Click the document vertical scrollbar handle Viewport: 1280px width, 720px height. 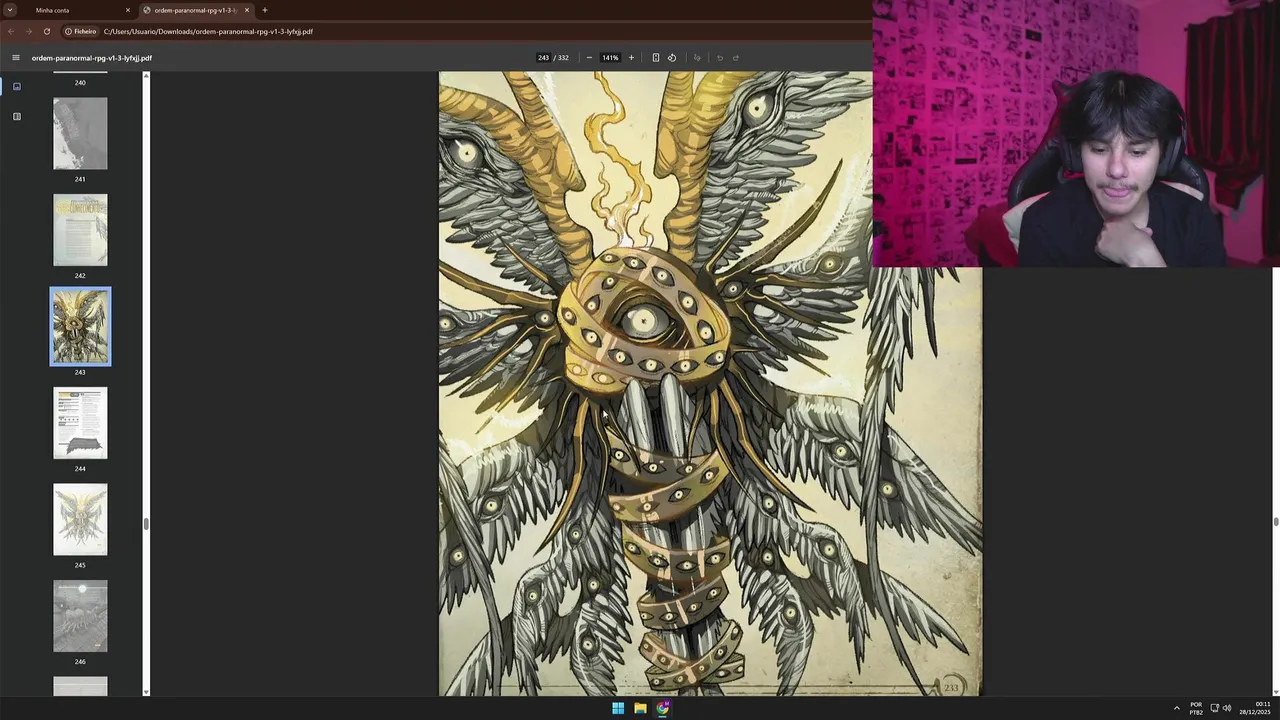click(x=1276, y=522)
